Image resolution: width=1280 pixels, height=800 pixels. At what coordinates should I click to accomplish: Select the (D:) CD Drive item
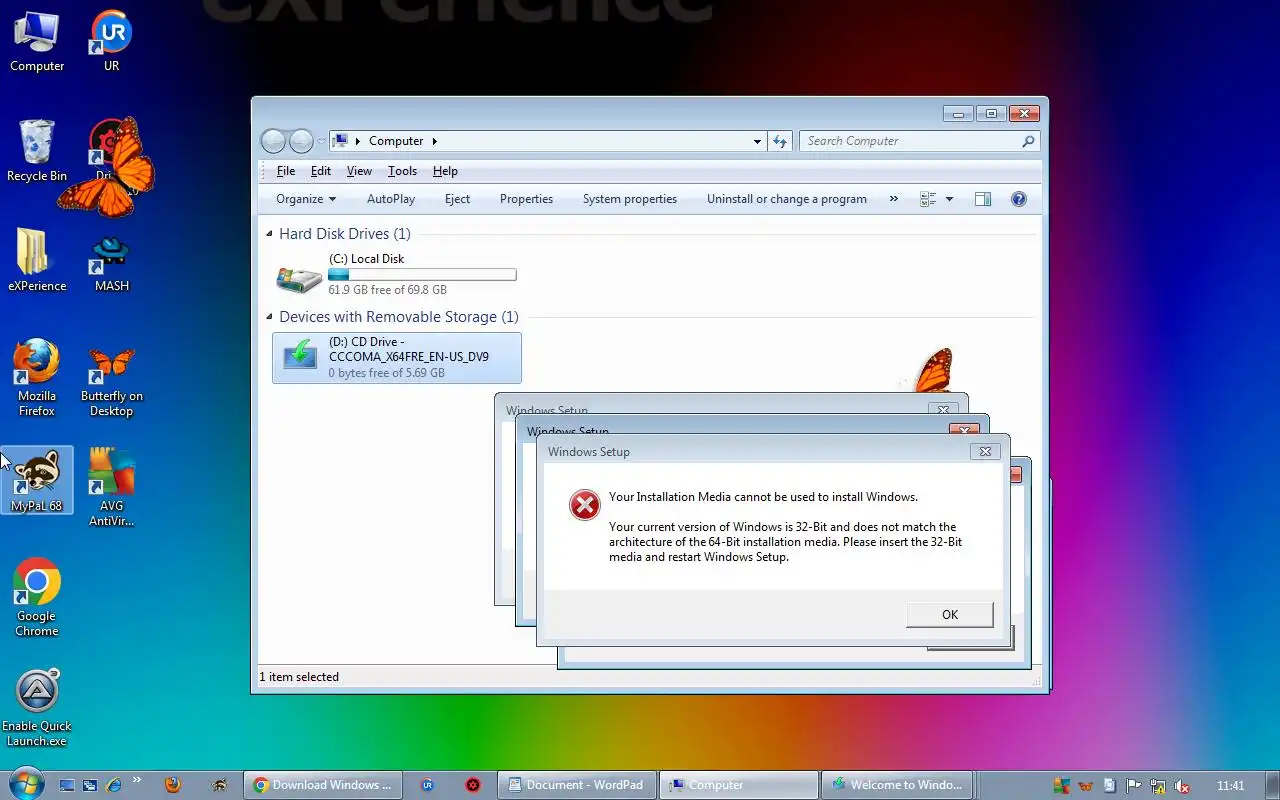coord(397,358)
